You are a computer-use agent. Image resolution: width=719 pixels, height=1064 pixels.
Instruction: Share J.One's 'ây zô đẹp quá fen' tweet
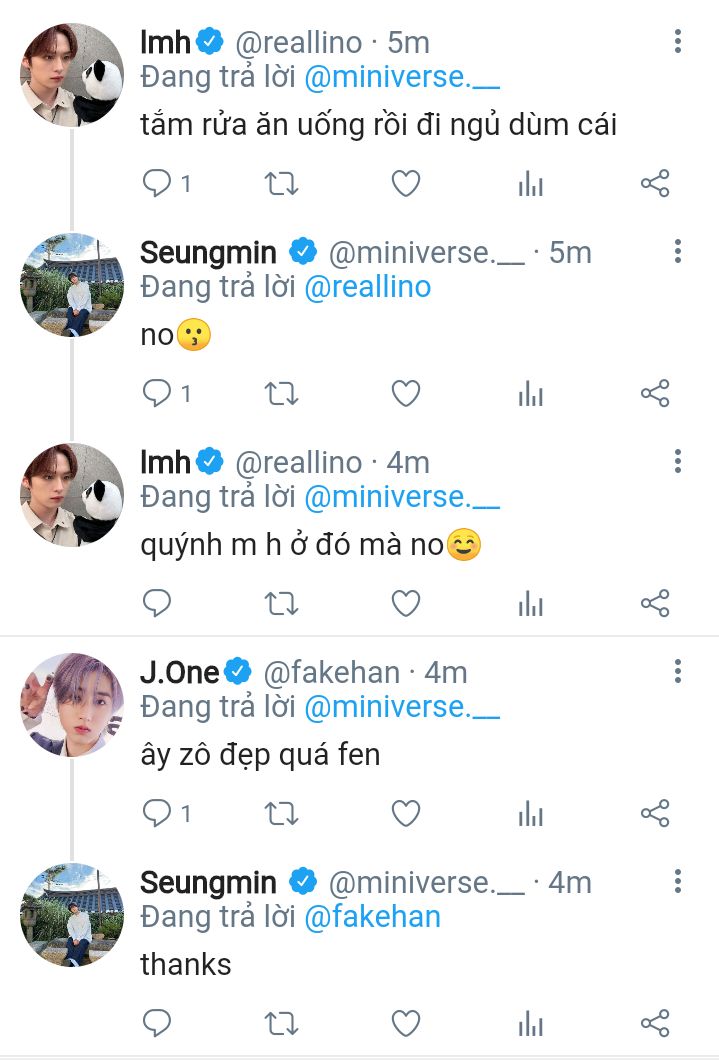(654, 814)
